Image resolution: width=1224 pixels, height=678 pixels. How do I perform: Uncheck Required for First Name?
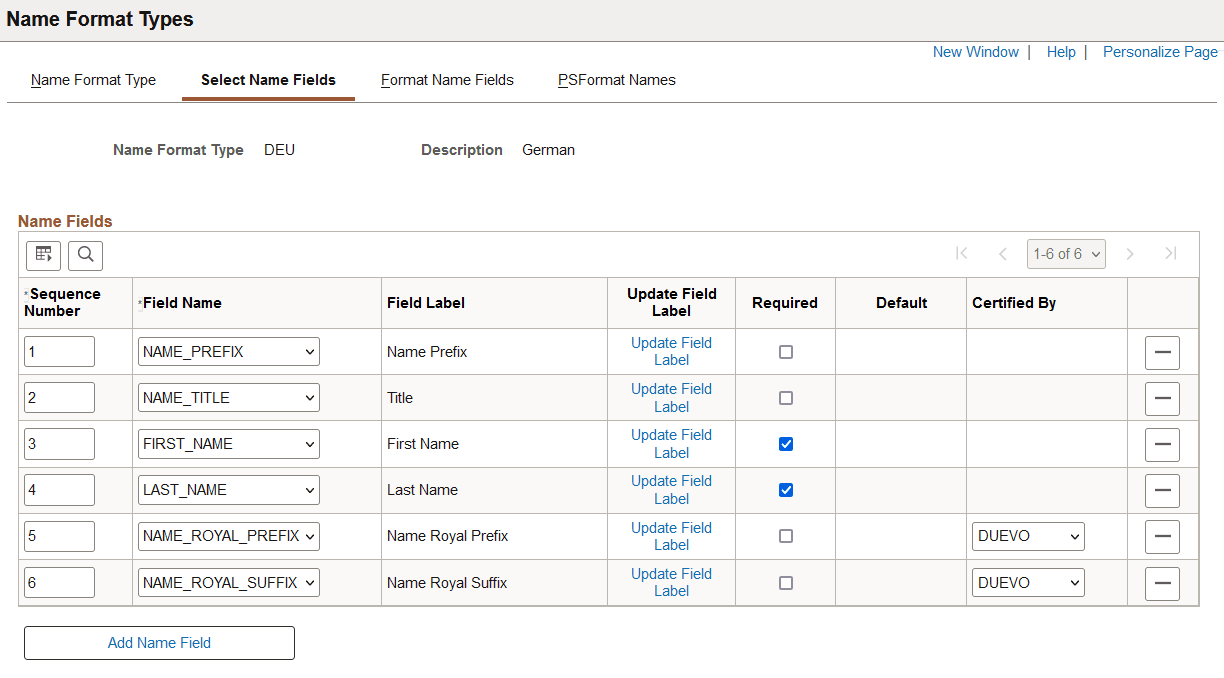tap(786, 444)
